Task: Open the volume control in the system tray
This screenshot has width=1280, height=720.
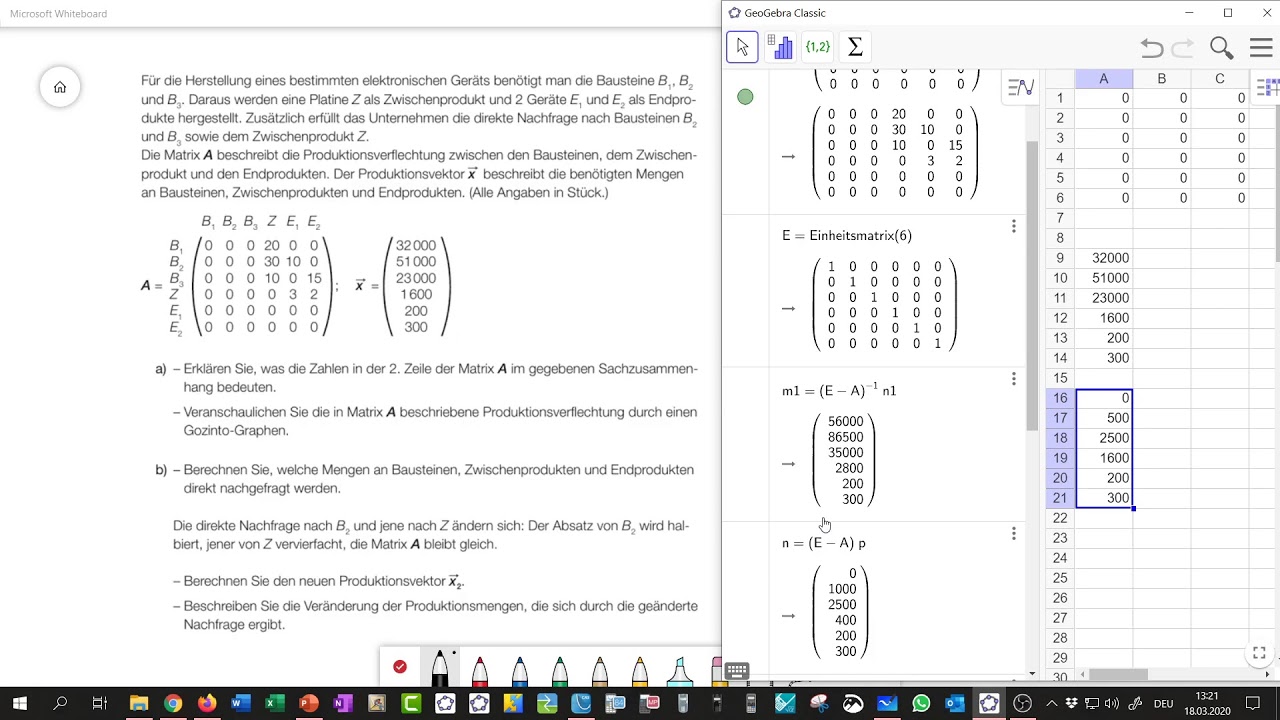Action: click(1113, 704)
